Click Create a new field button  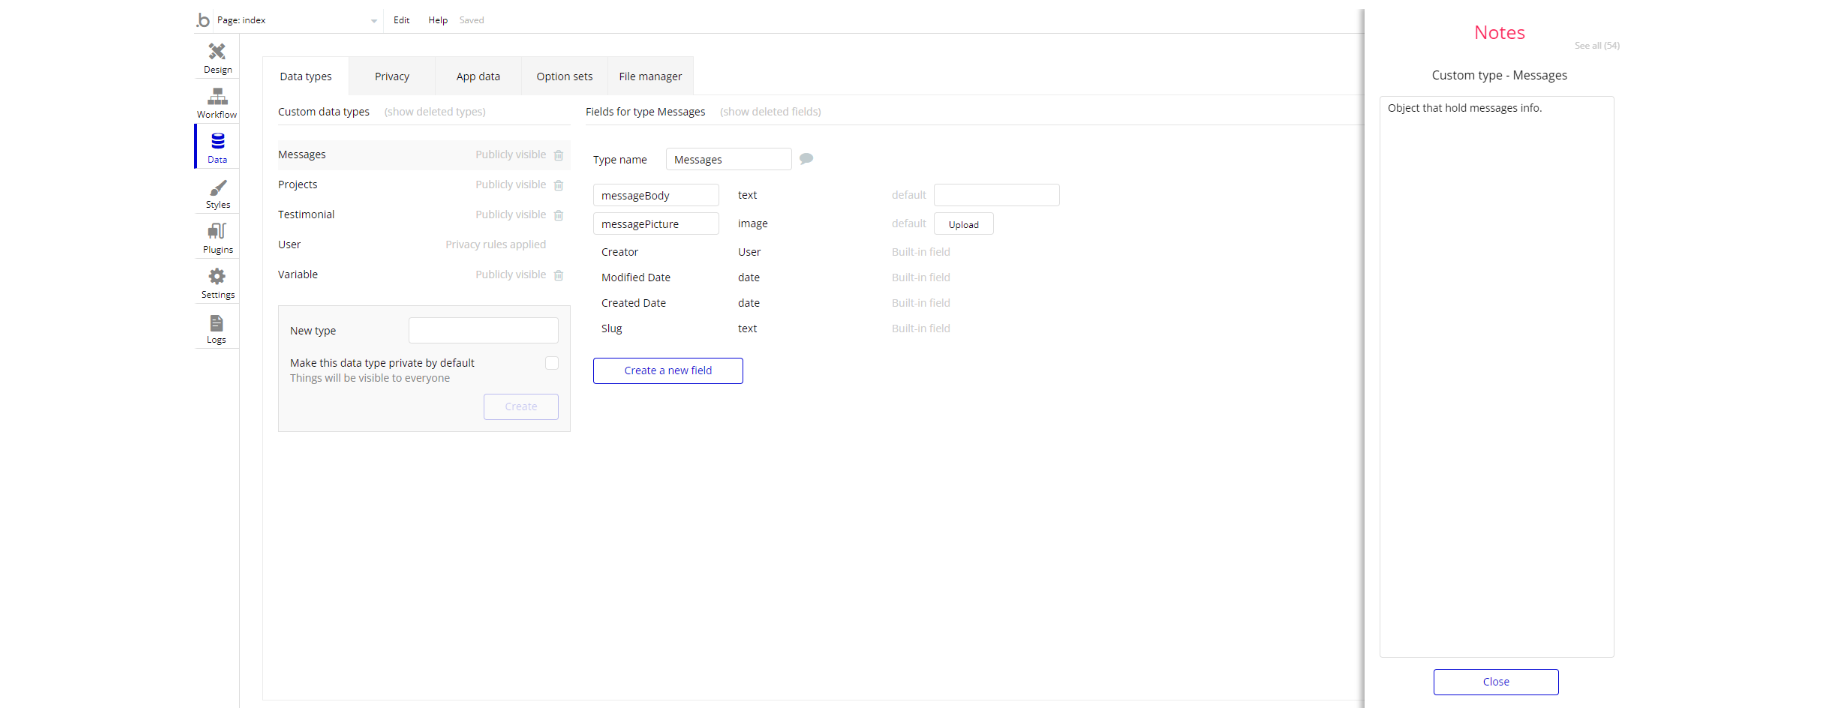[x=668, y=371]
